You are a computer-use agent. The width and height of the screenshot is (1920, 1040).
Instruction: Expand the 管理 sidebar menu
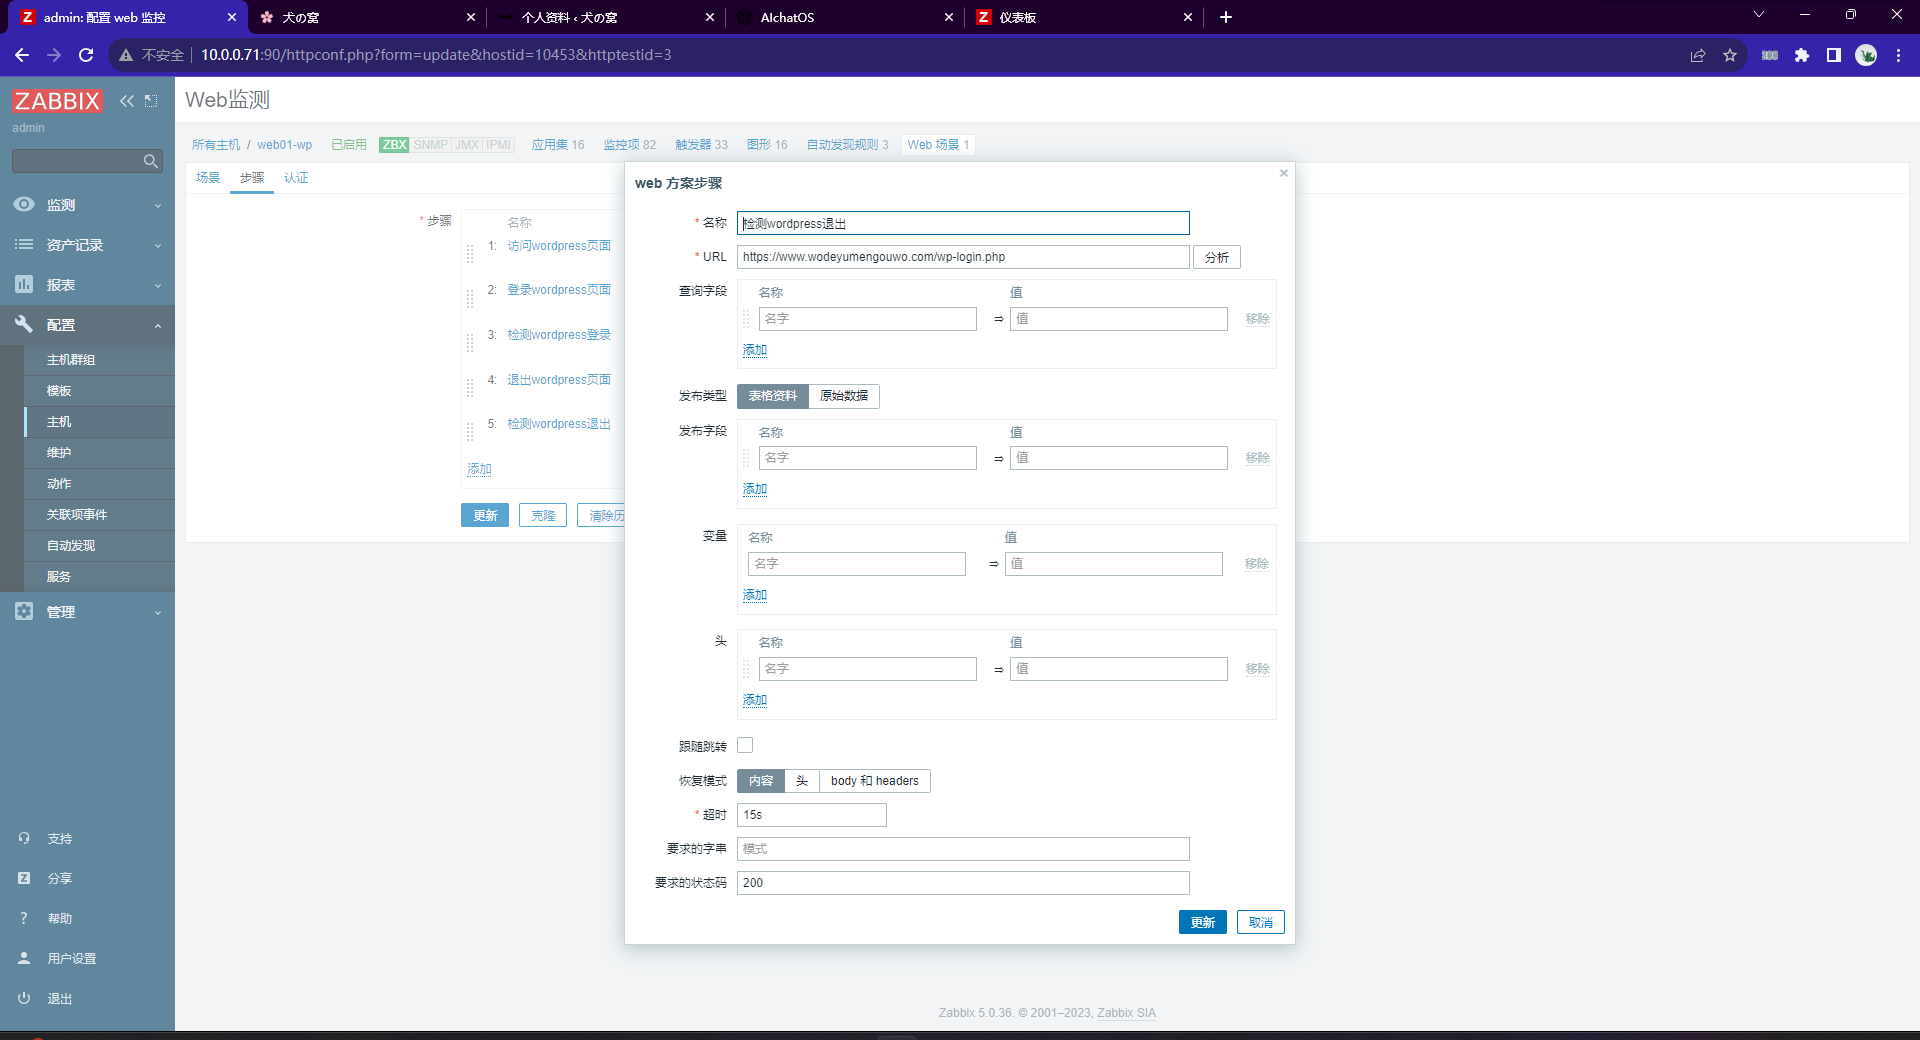pyautogui.click(x=87, y=612)
